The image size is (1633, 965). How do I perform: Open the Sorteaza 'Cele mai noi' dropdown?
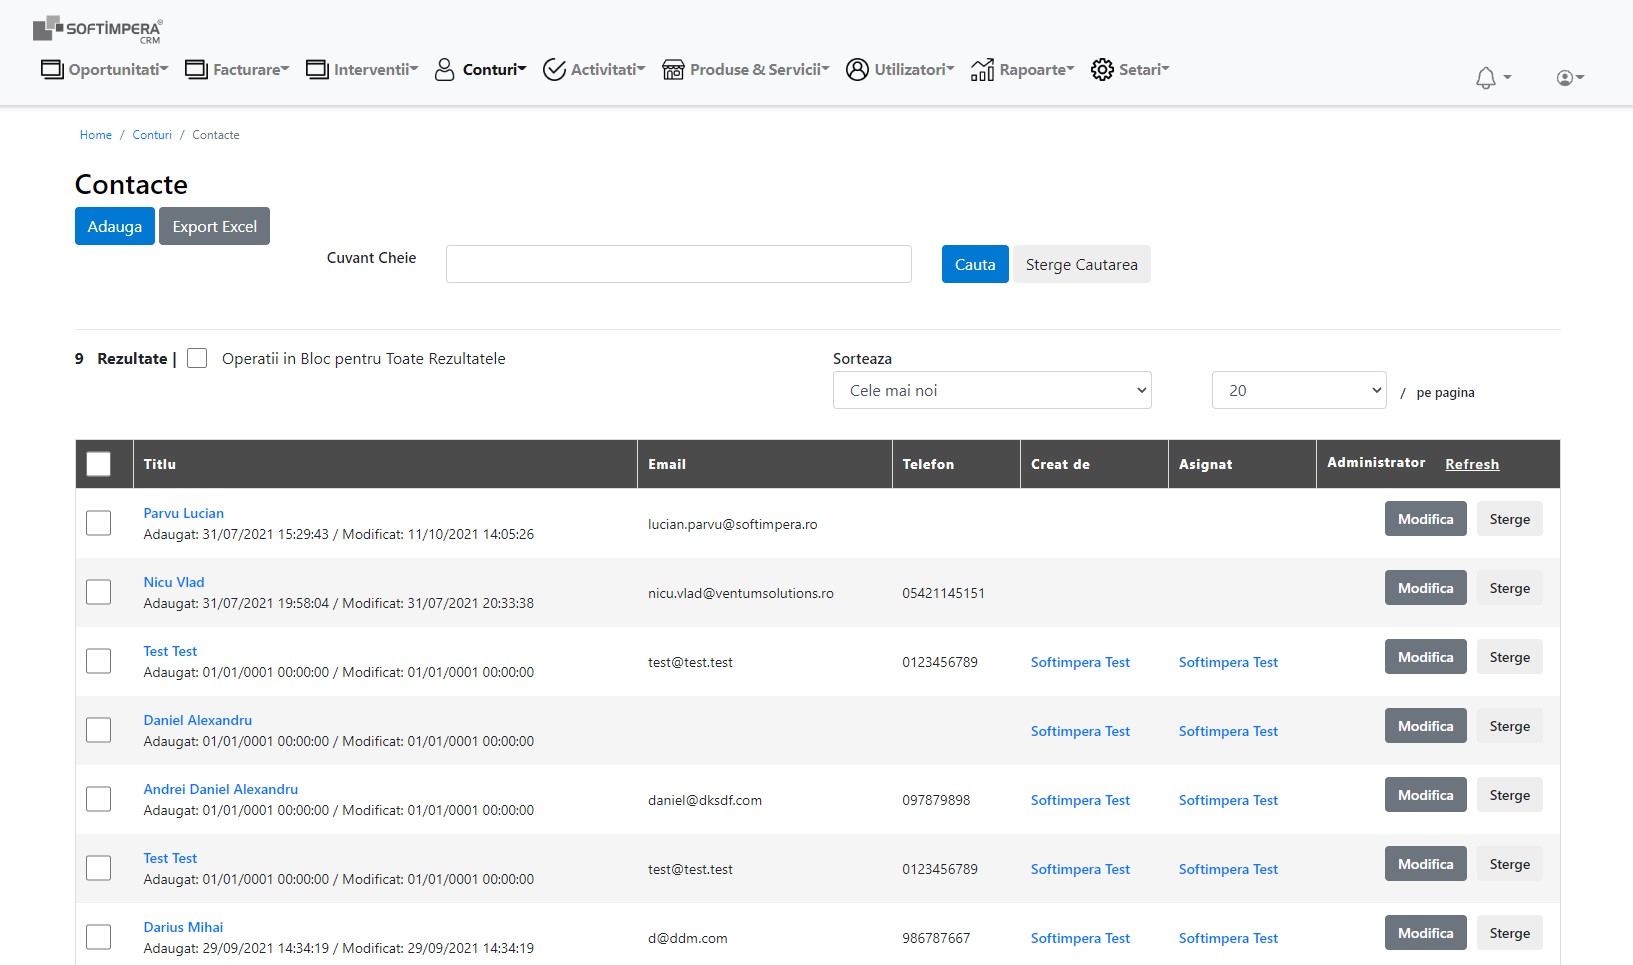click(992, 390)
